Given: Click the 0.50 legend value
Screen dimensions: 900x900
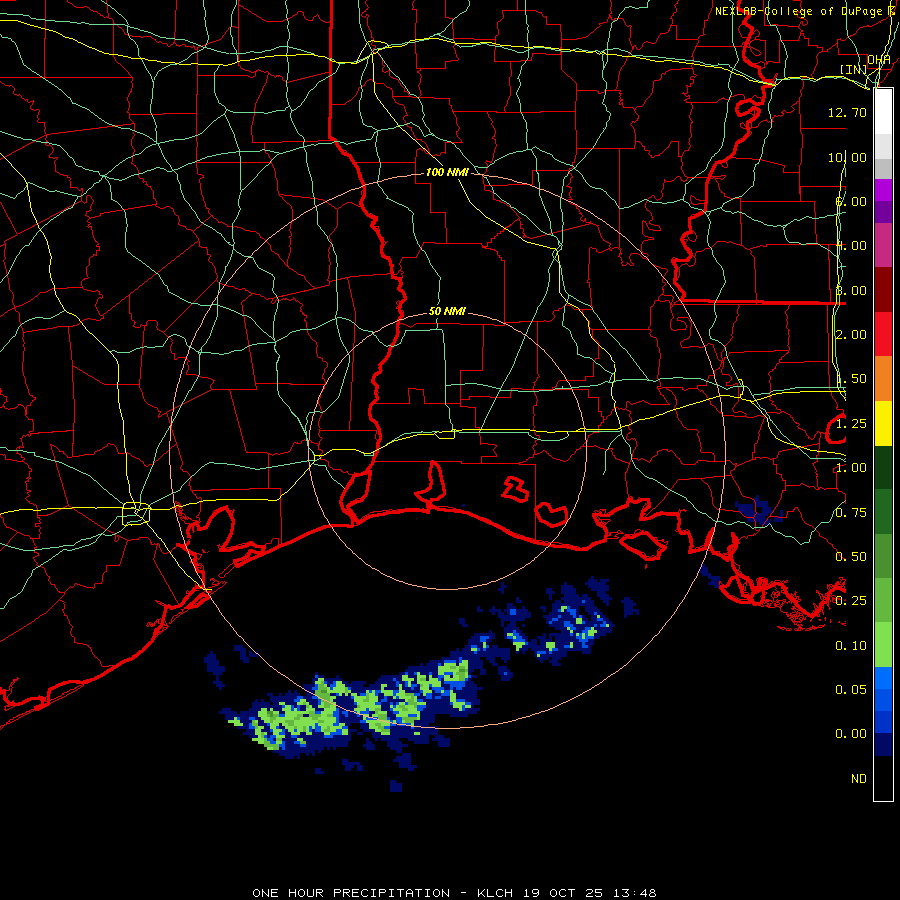Looking at the screenshot, I should pos(851,557).
